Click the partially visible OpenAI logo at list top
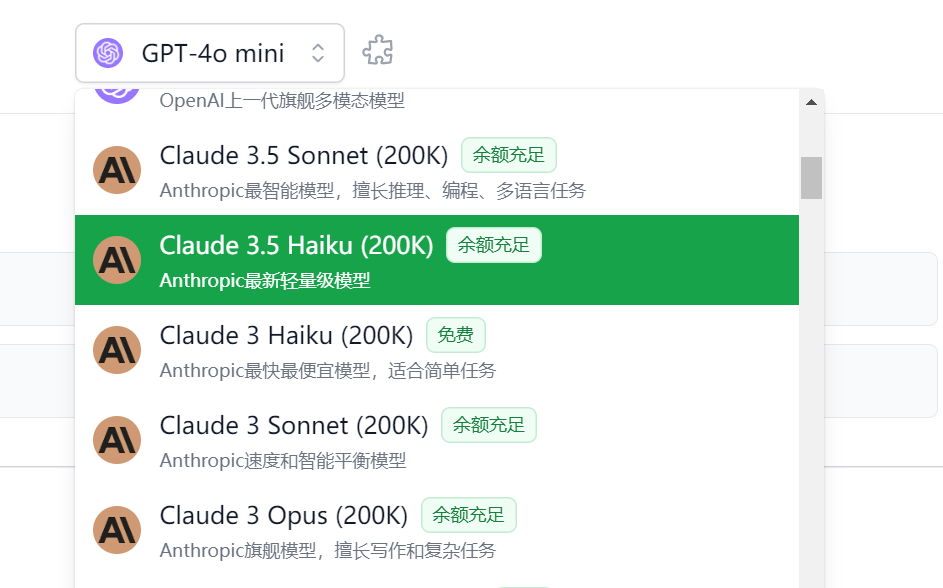 [117, 96]
